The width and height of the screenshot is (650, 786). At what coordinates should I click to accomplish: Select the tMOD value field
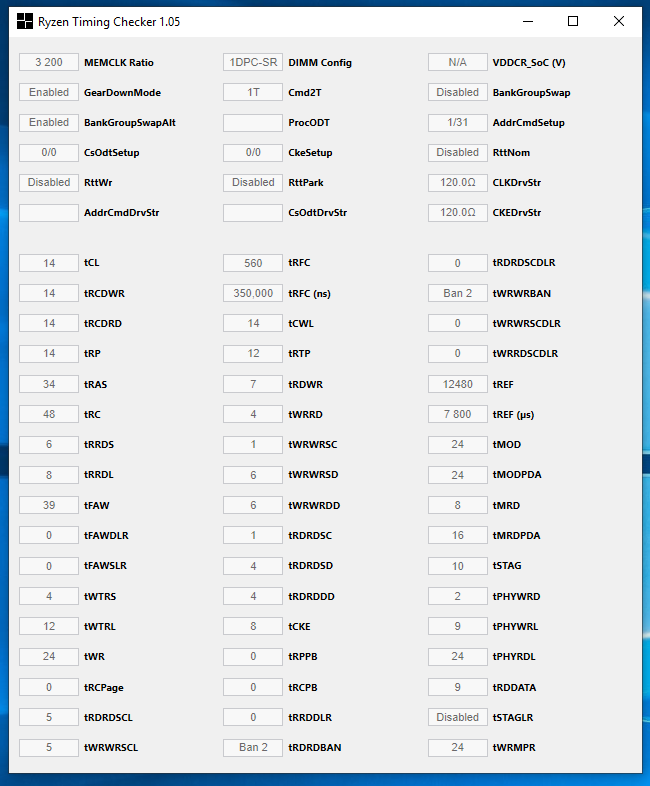tap(458, 445)
